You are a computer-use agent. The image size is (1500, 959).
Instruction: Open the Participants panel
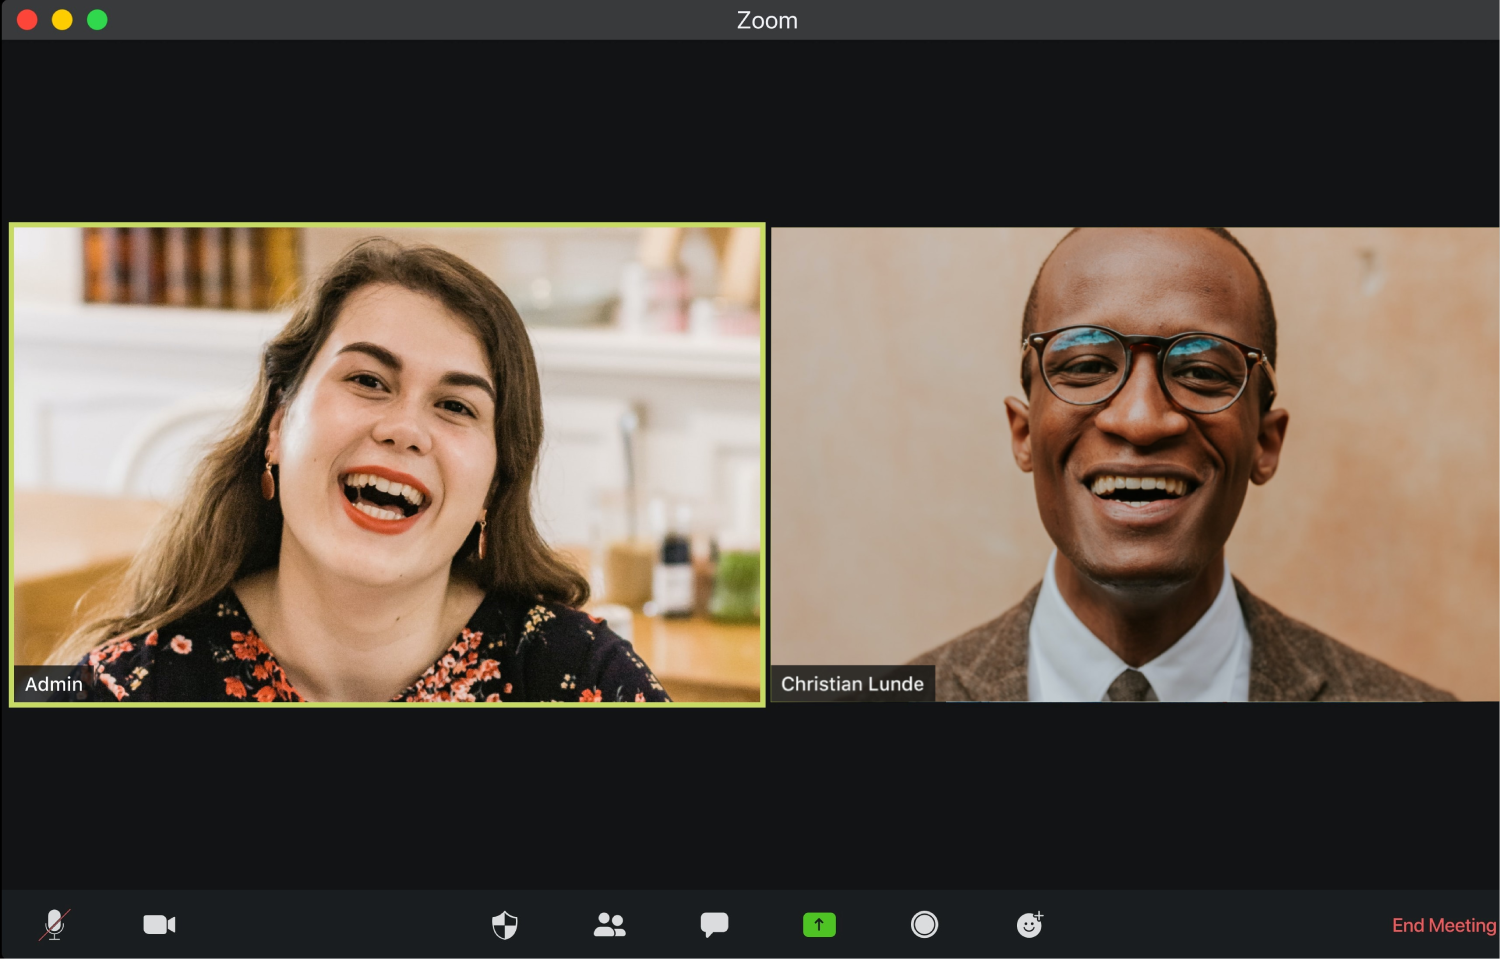tap(610, 925)
